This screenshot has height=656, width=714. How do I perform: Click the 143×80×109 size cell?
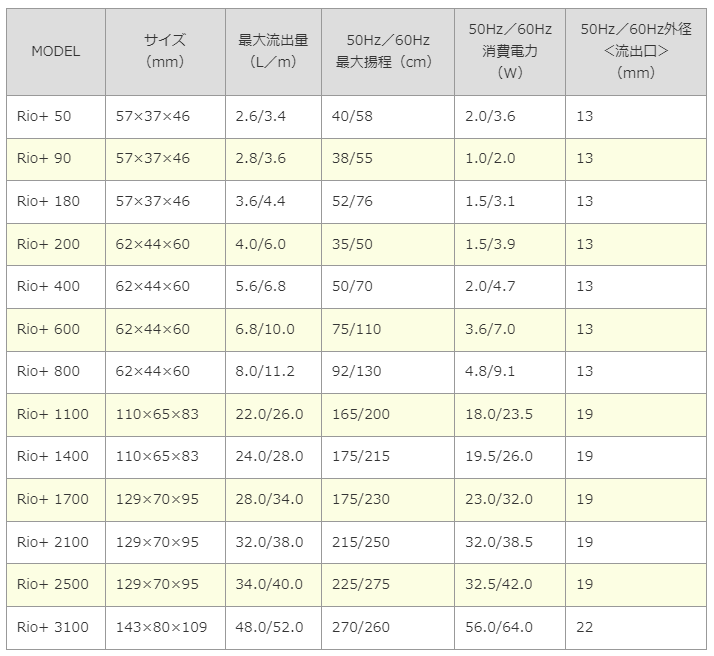pyautogui.click(x=162, y=627)
